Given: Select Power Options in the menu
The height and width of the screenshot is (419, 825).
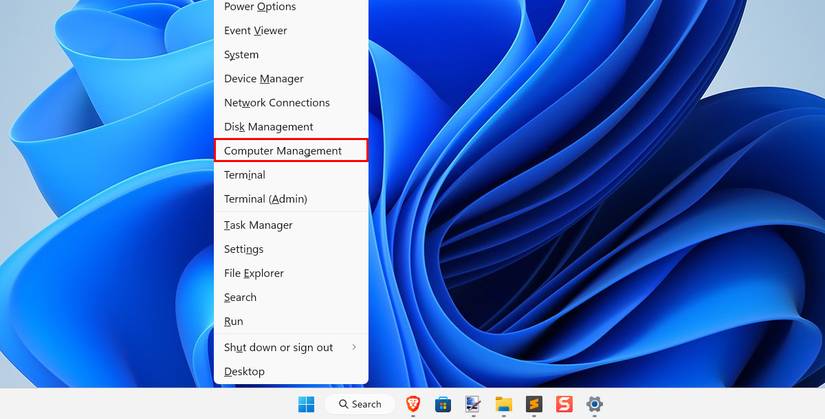Looking at the screenshot, I should [x=291, y=7].
